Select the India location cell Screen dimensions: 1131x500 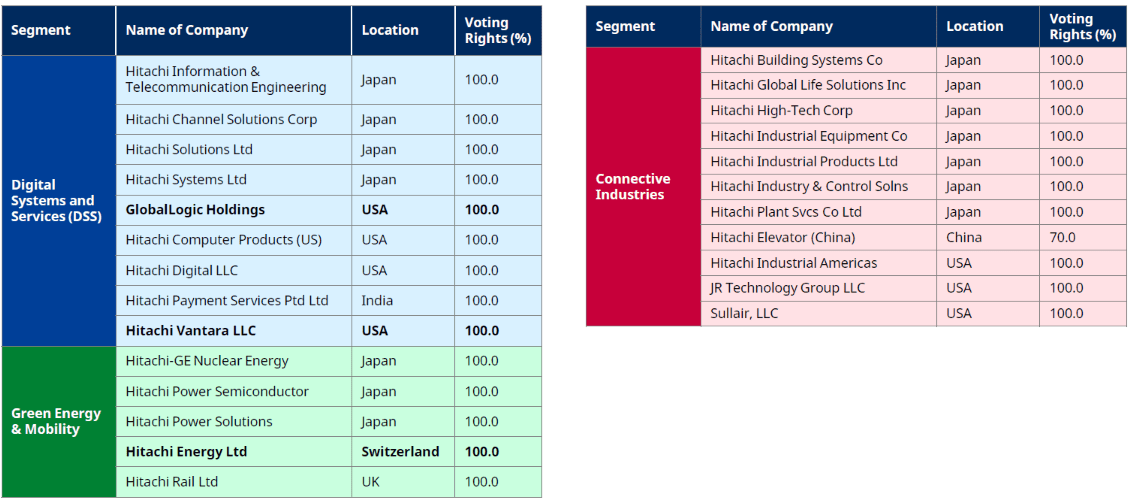[377, 300]
